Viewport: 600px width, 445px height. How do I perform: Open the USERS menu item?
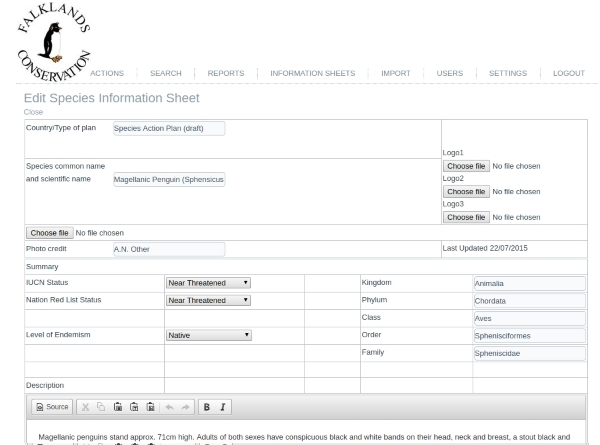[x=450, y=73]
